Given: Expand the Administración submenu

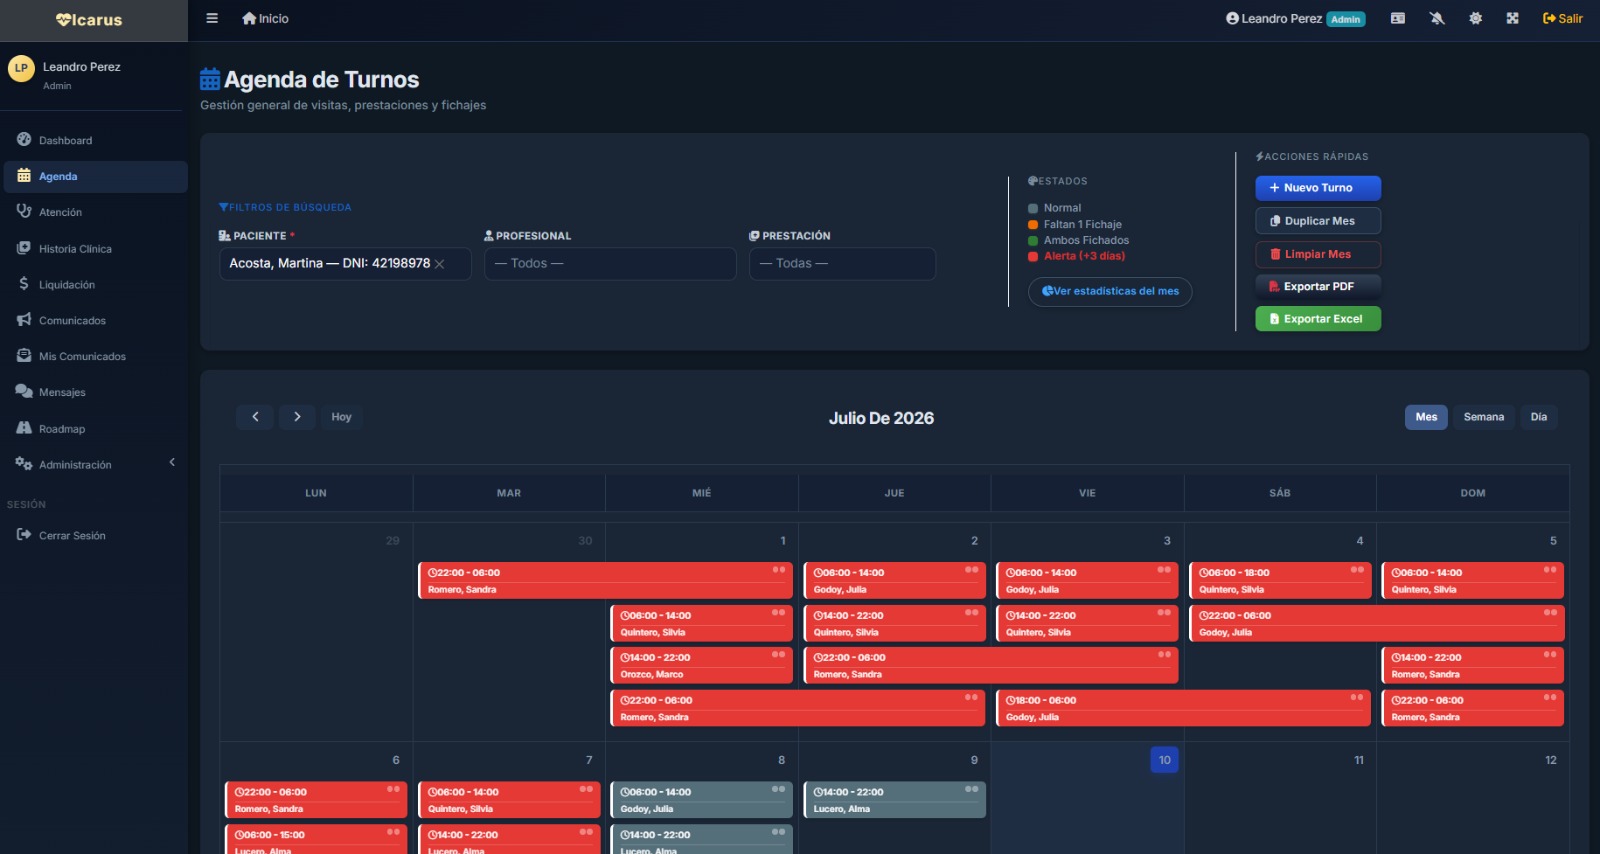Looking at the screenshot, I should click(x=94, y=464).
